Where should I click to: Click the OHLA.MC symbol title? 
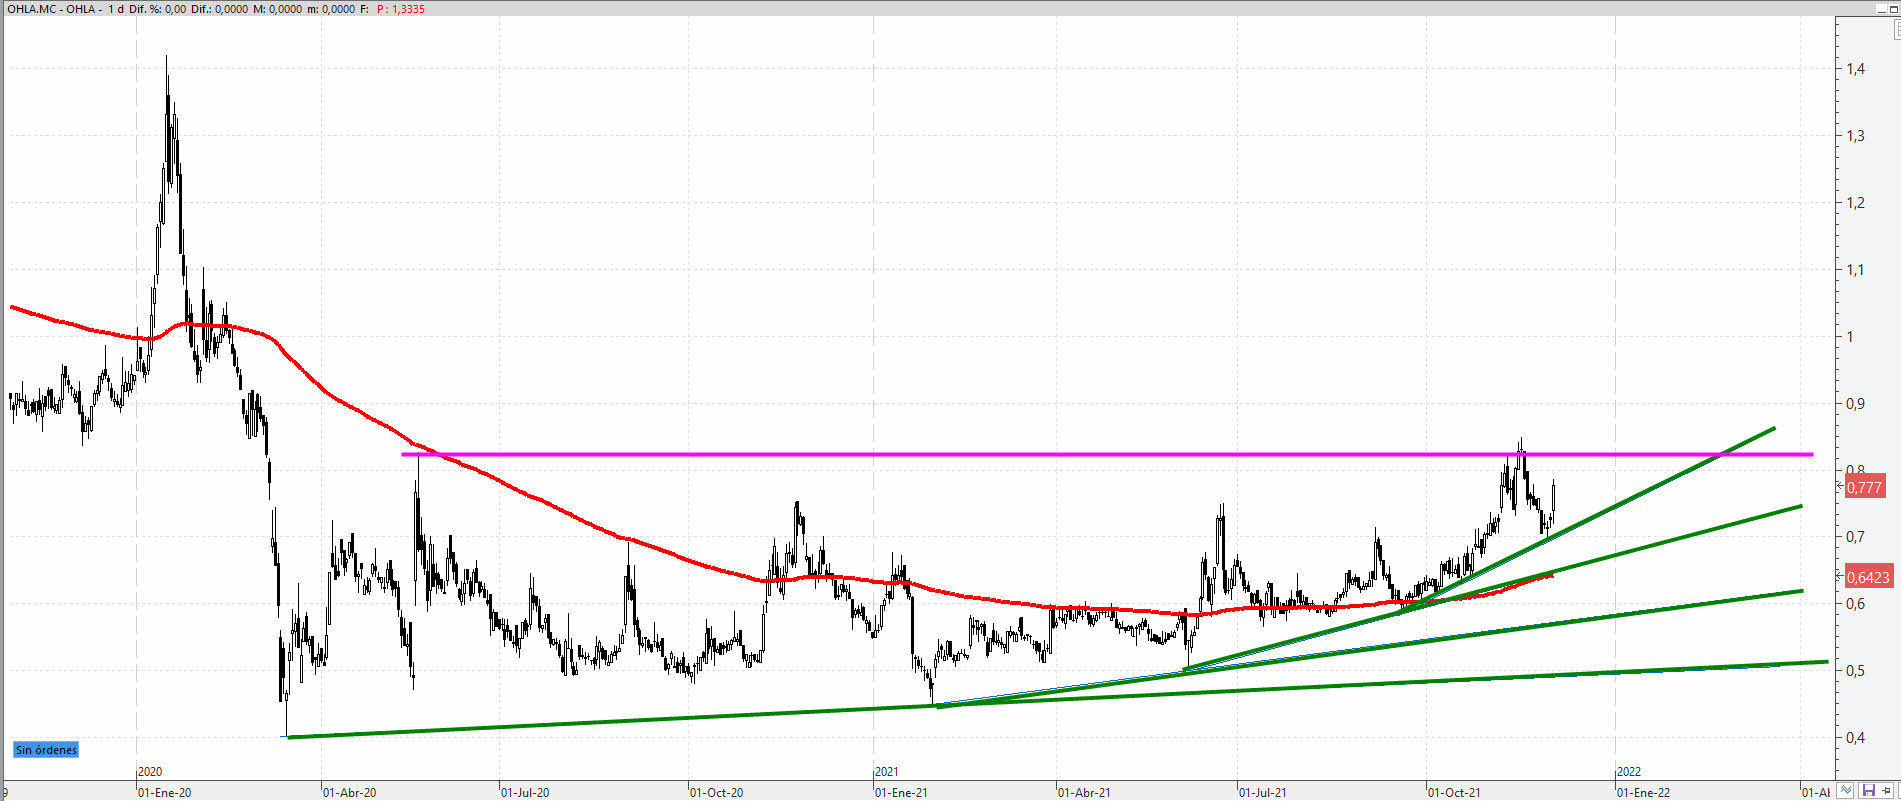(34, 9)
